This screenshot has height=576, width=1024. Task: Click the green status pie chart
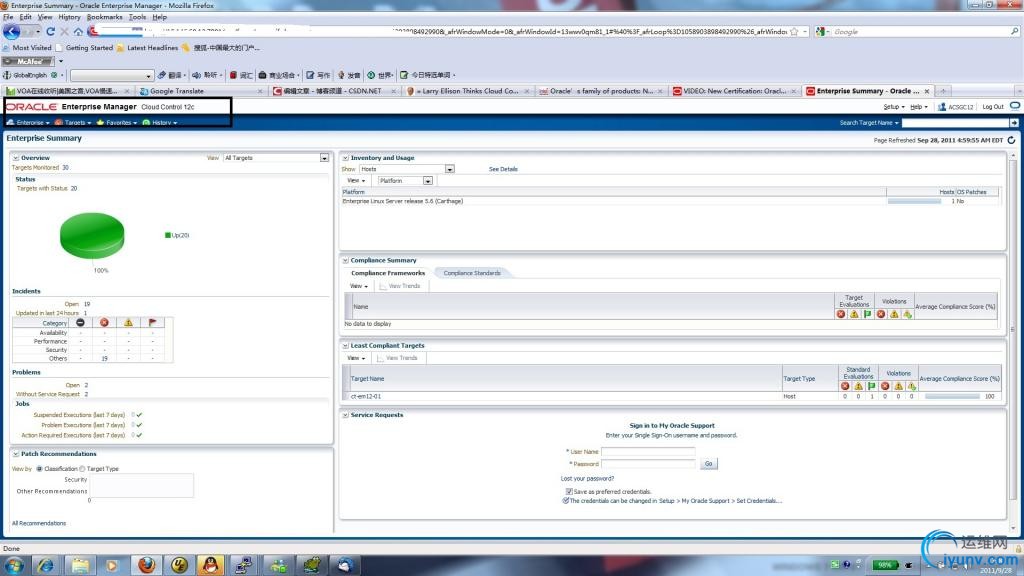pyautogui.click(x=92, y=235)
